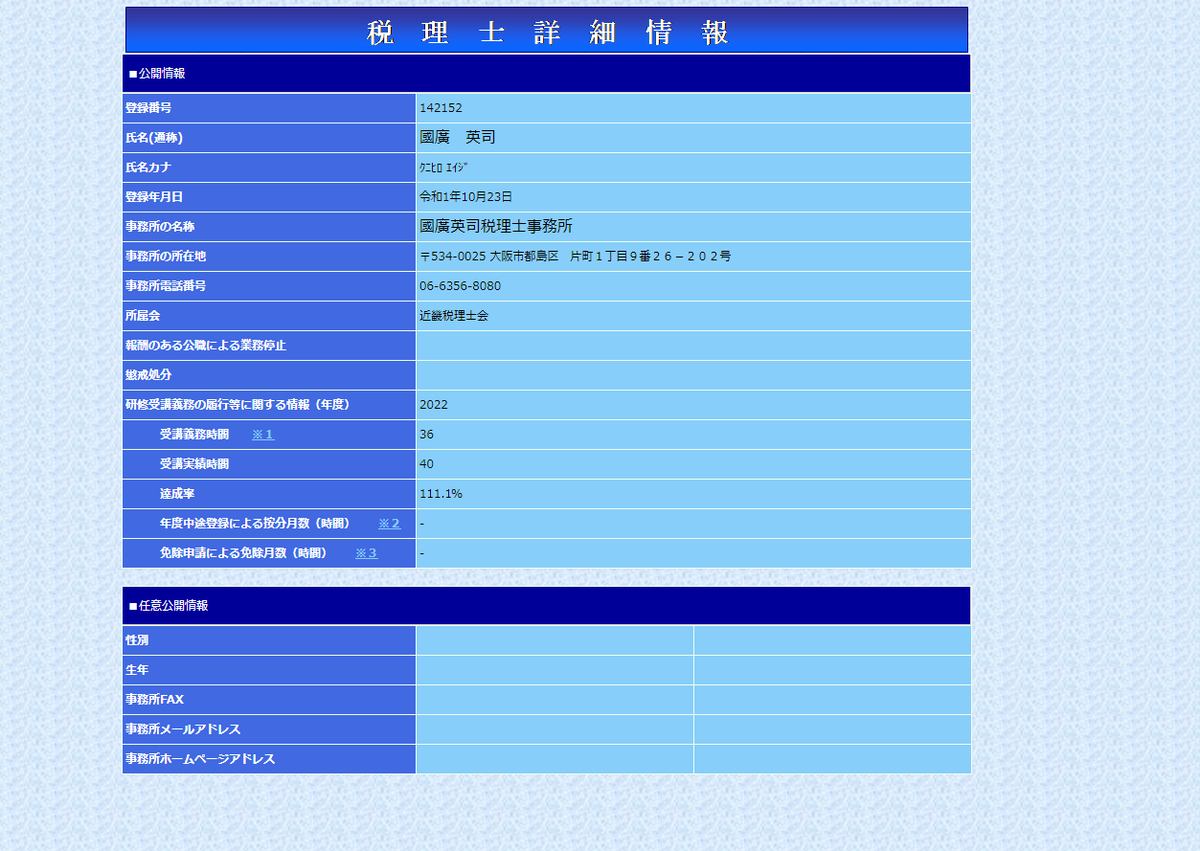Click the office address starting 〒534-0025

575,256
